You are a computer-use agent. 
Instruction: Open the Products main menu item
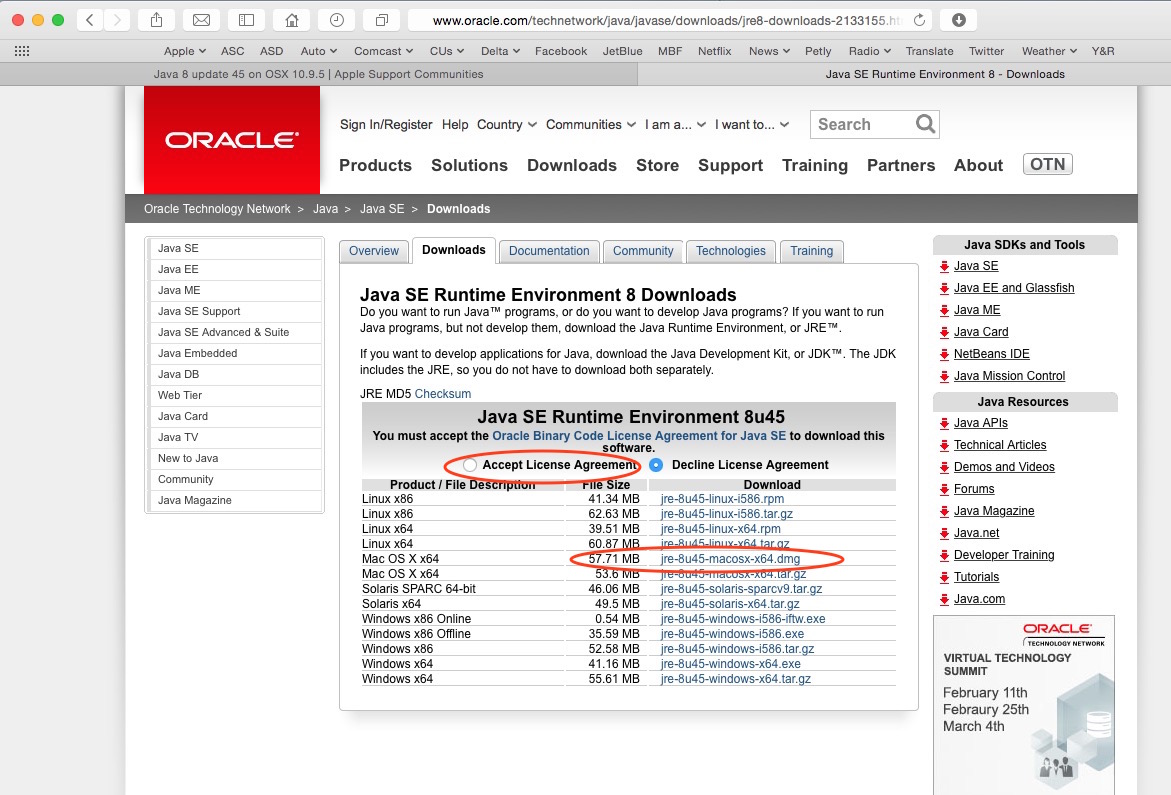pyautogui.click(x=376, y=165)
